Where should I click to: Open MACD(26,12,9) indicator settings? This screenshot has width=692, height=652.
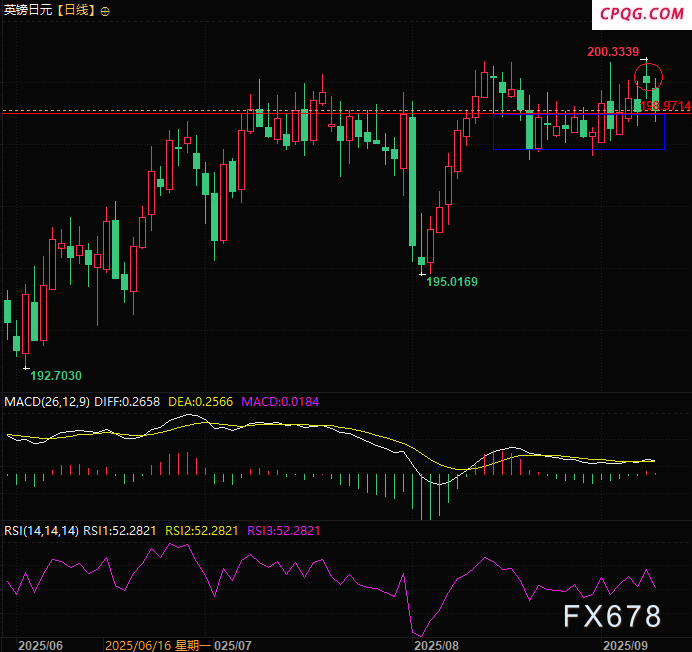pyautogui.click(x=47, y=401)
